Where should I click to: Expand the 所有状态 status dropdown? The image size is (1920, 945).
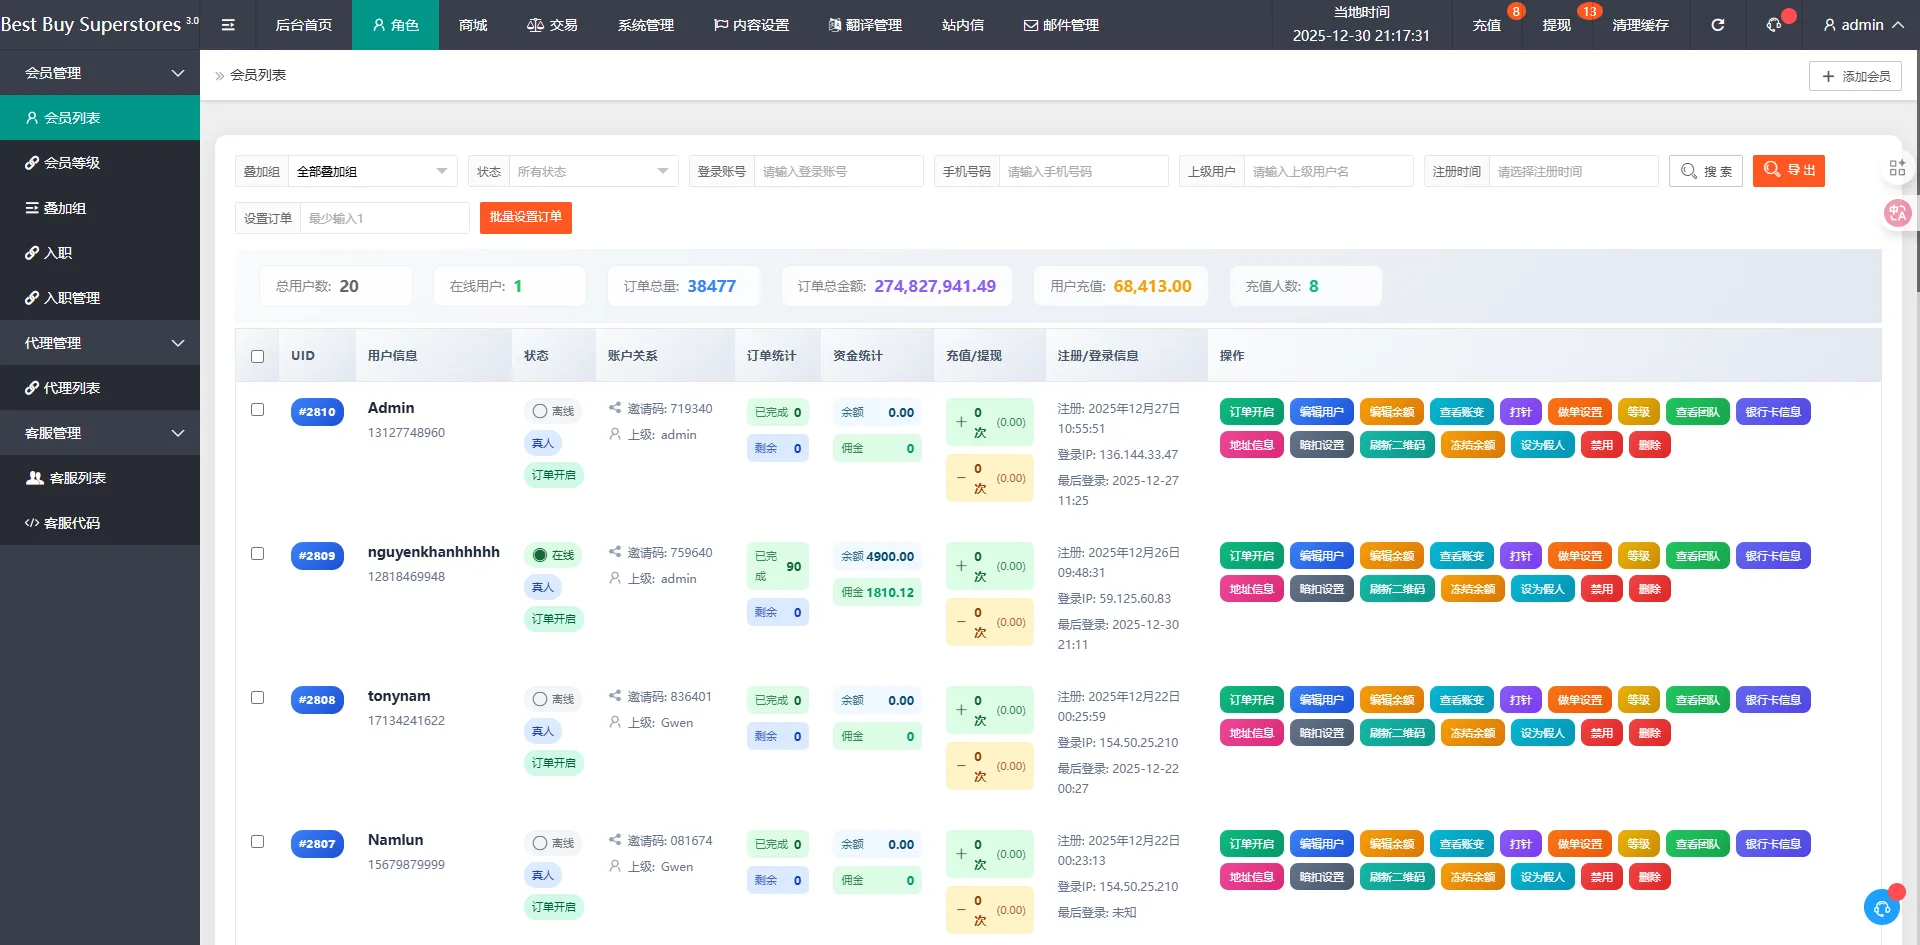click(592, 171)
